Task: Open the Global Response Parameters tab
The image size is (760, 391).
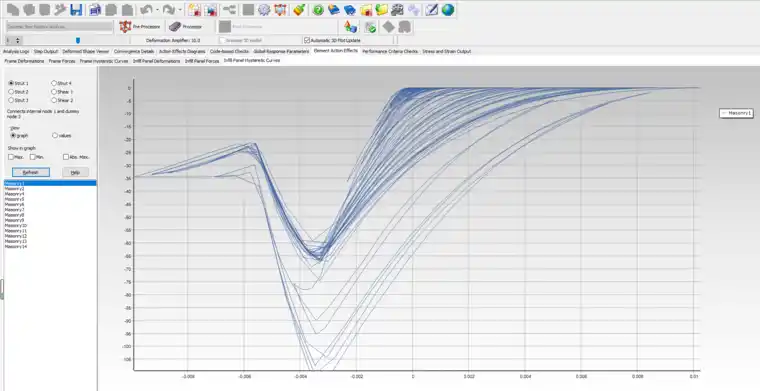Action: (x=281, y=51)
